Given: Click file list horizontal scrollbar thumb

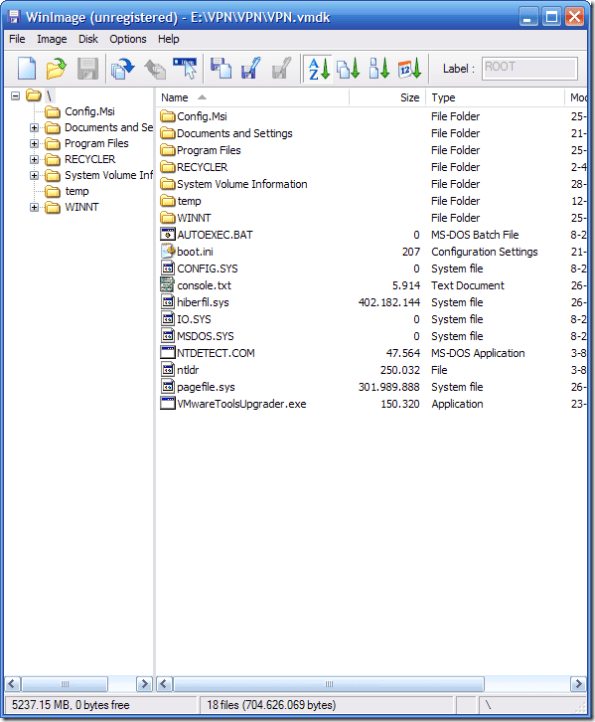Looking at the screenshot, I should pos(328,684).
